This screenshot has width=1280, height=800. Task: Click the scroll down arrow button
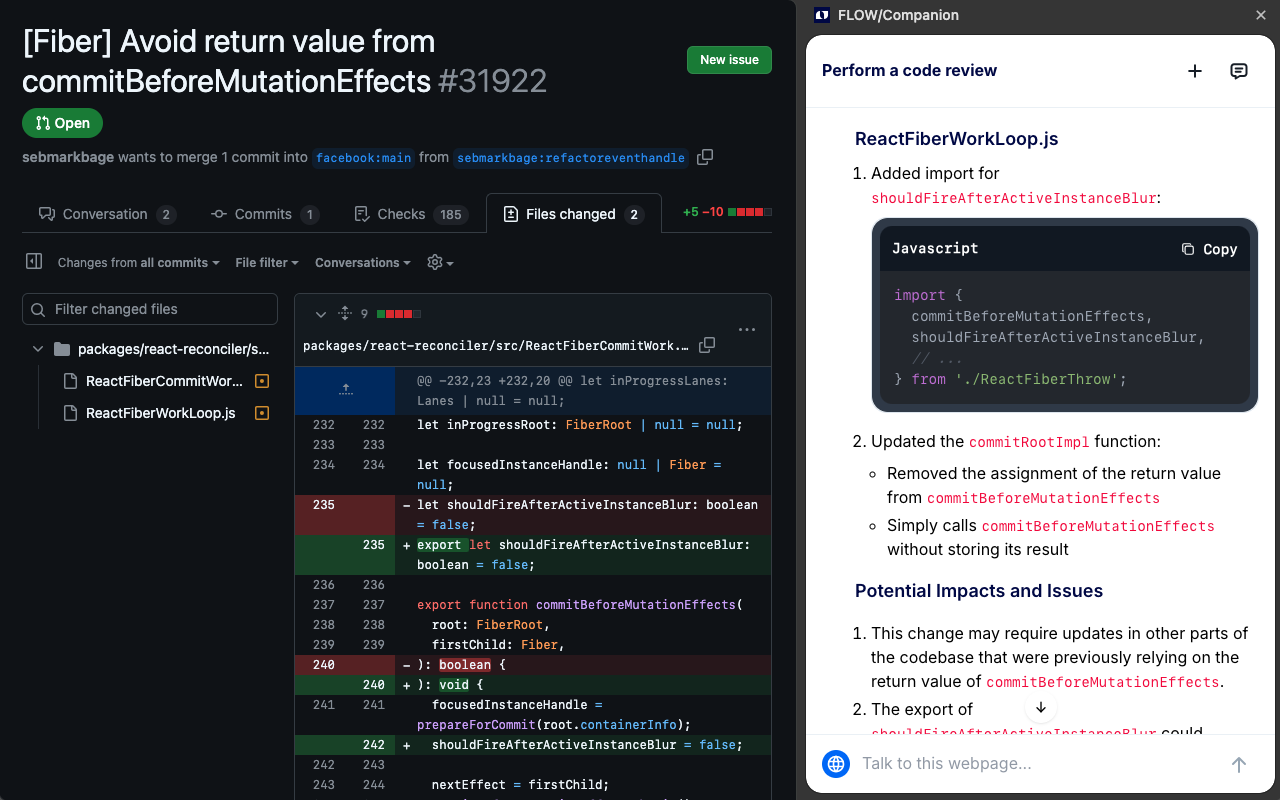pyautogui.click(x=1041, y=707)
